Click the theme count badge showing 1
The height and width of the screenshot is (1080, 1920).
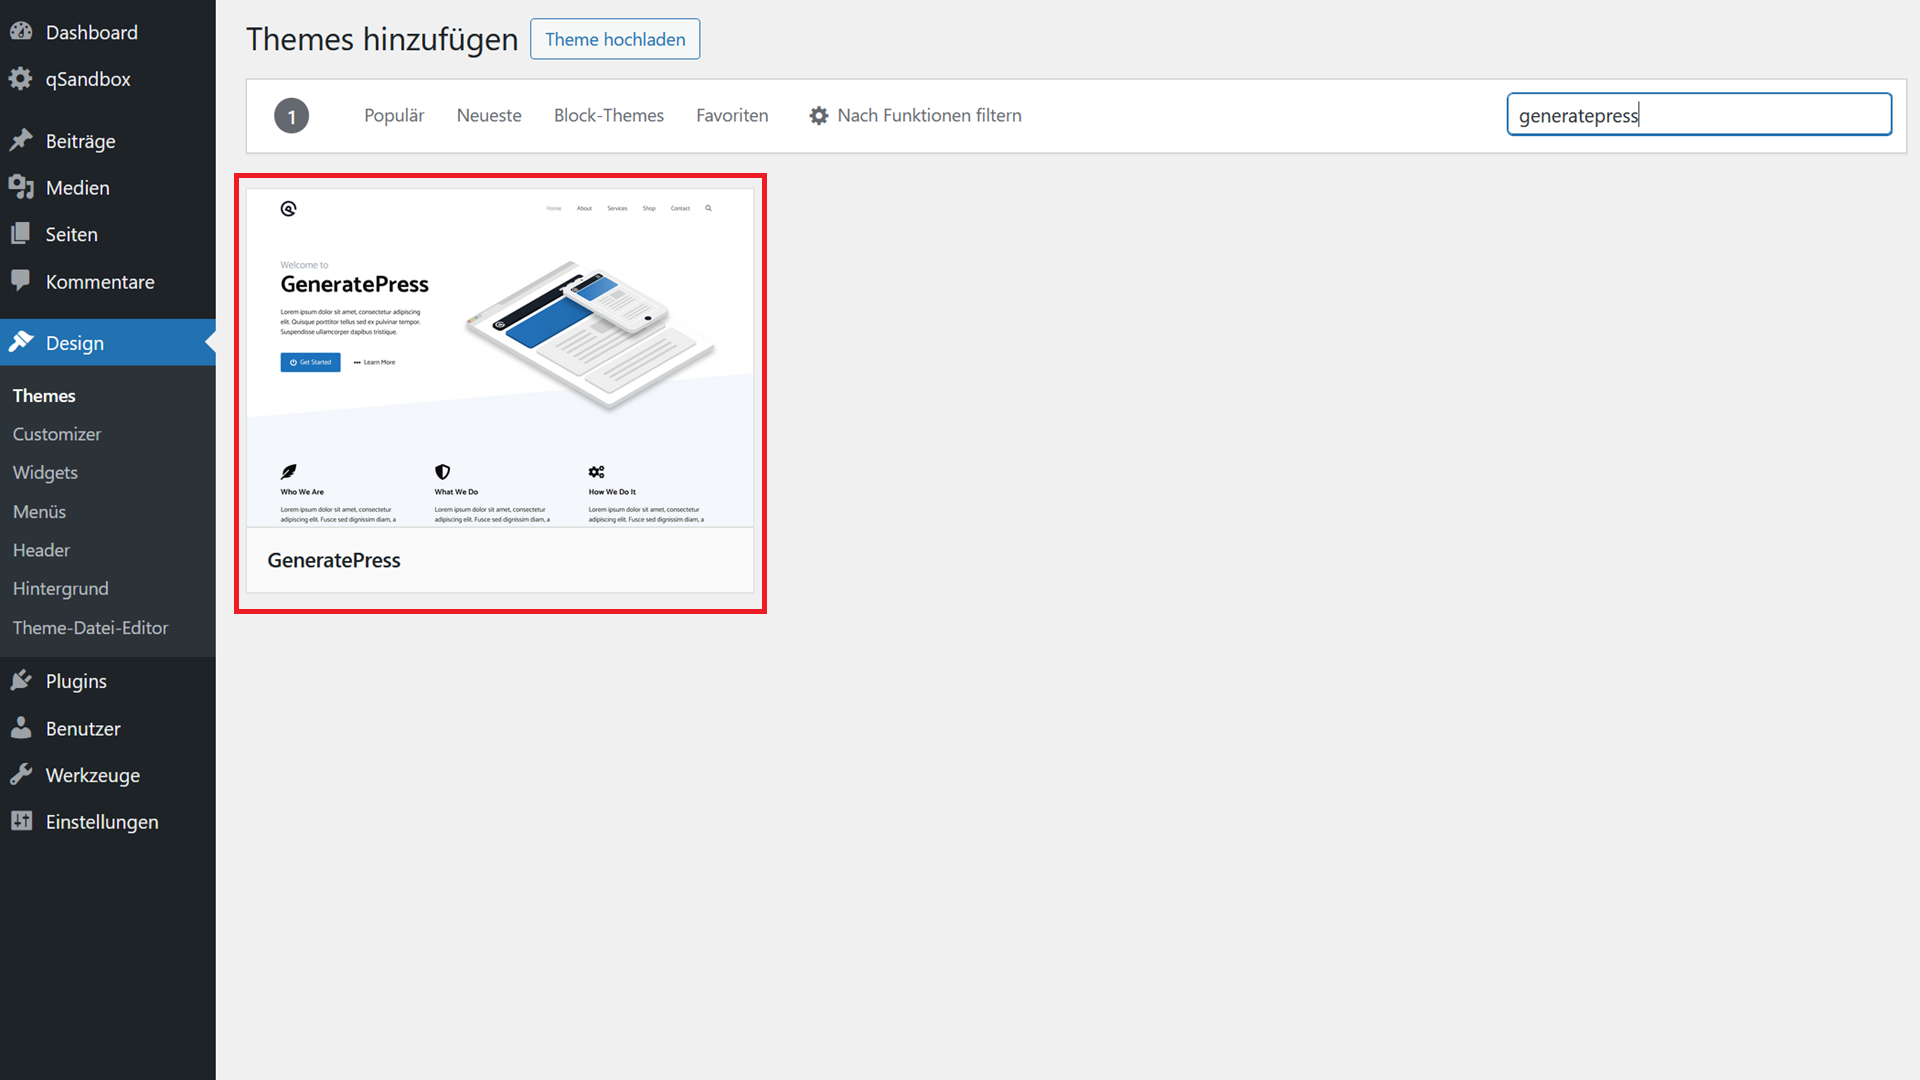point(291,116)
